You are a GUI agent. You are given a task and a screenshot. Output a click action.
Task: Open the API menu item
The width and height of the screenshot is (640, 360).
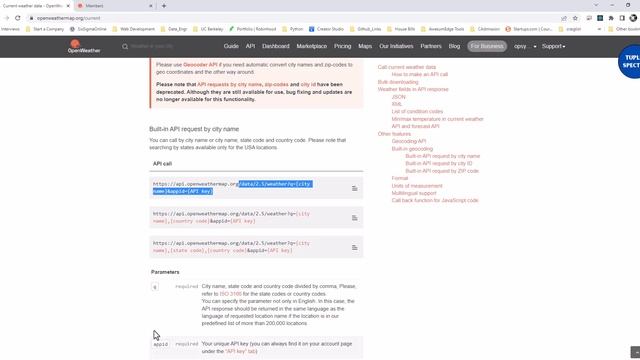[250, 47]
